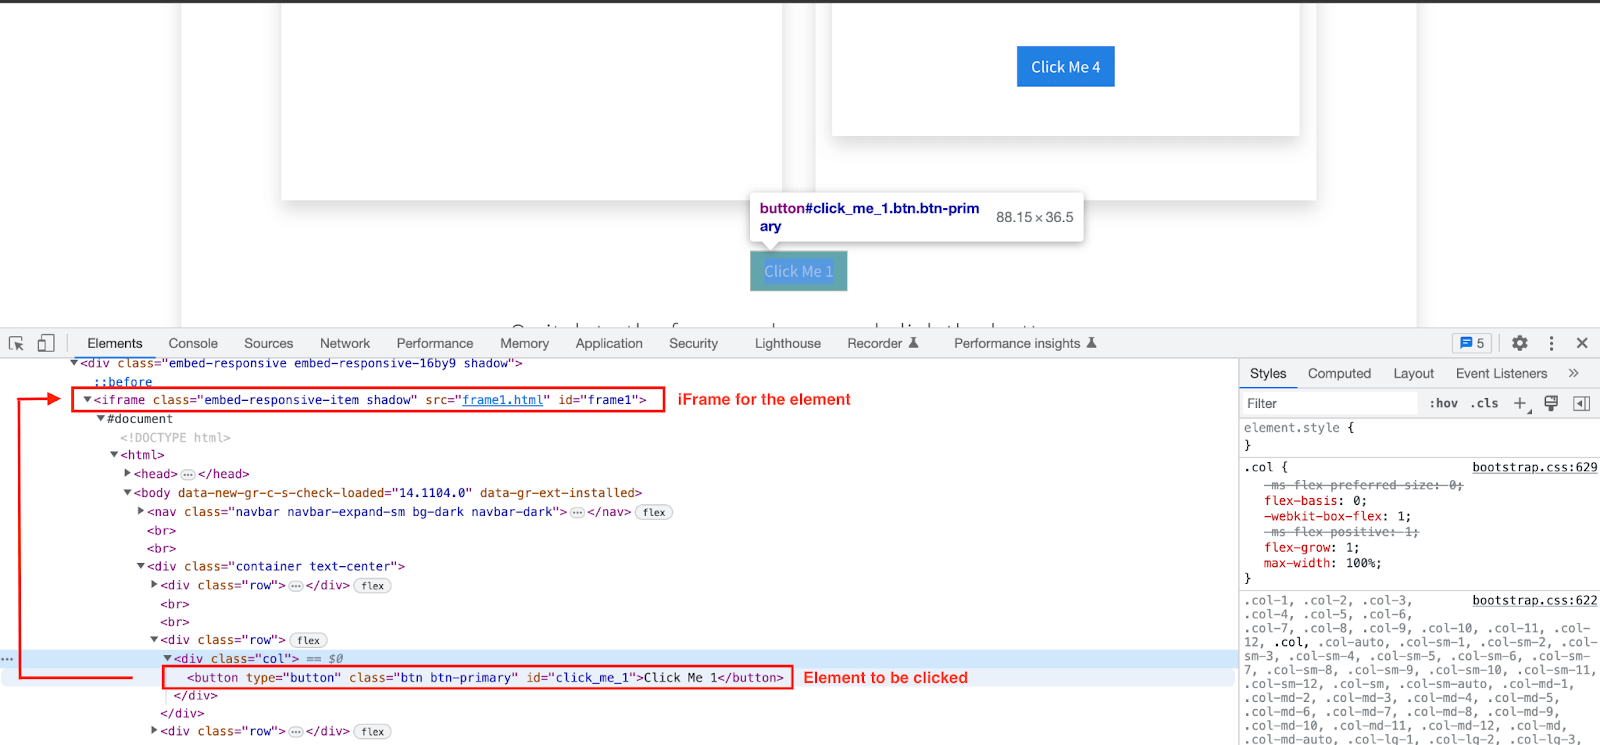
Task: Click the issues counter showing 5
Action: 1472,343
